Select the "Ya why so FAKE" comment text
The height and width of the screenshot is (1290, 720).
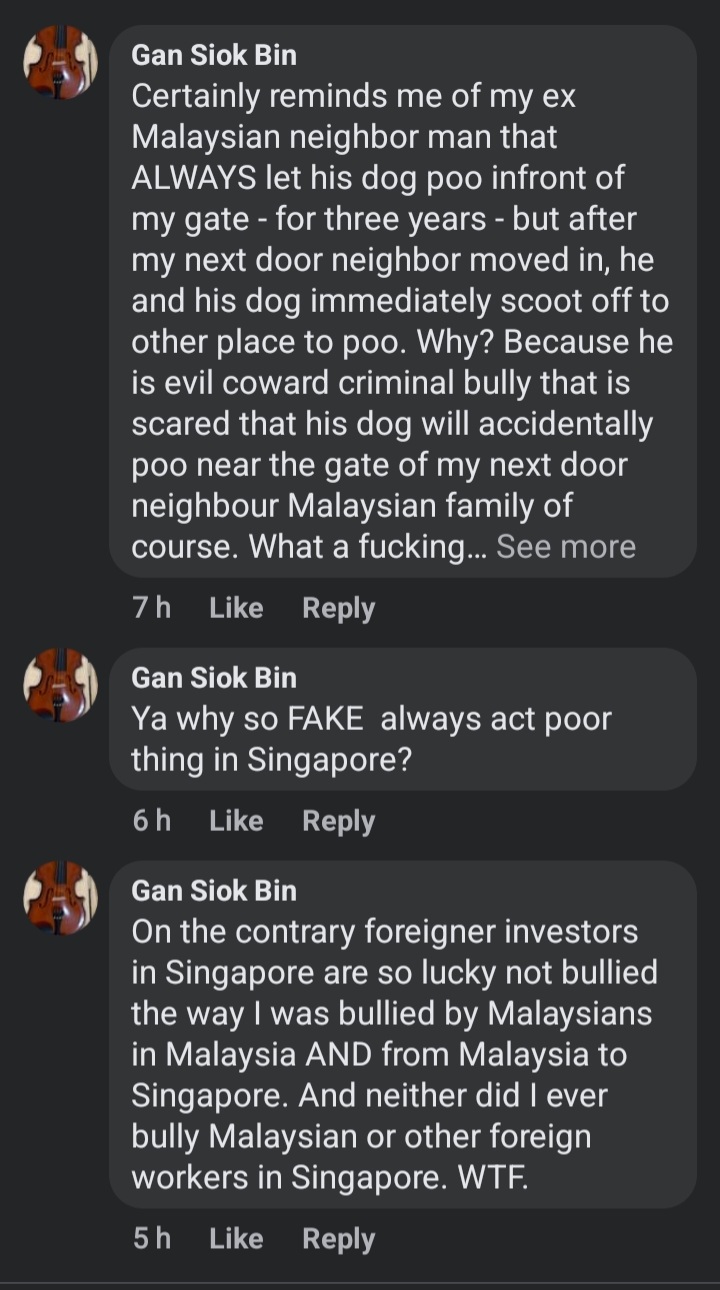pos(370,739)
